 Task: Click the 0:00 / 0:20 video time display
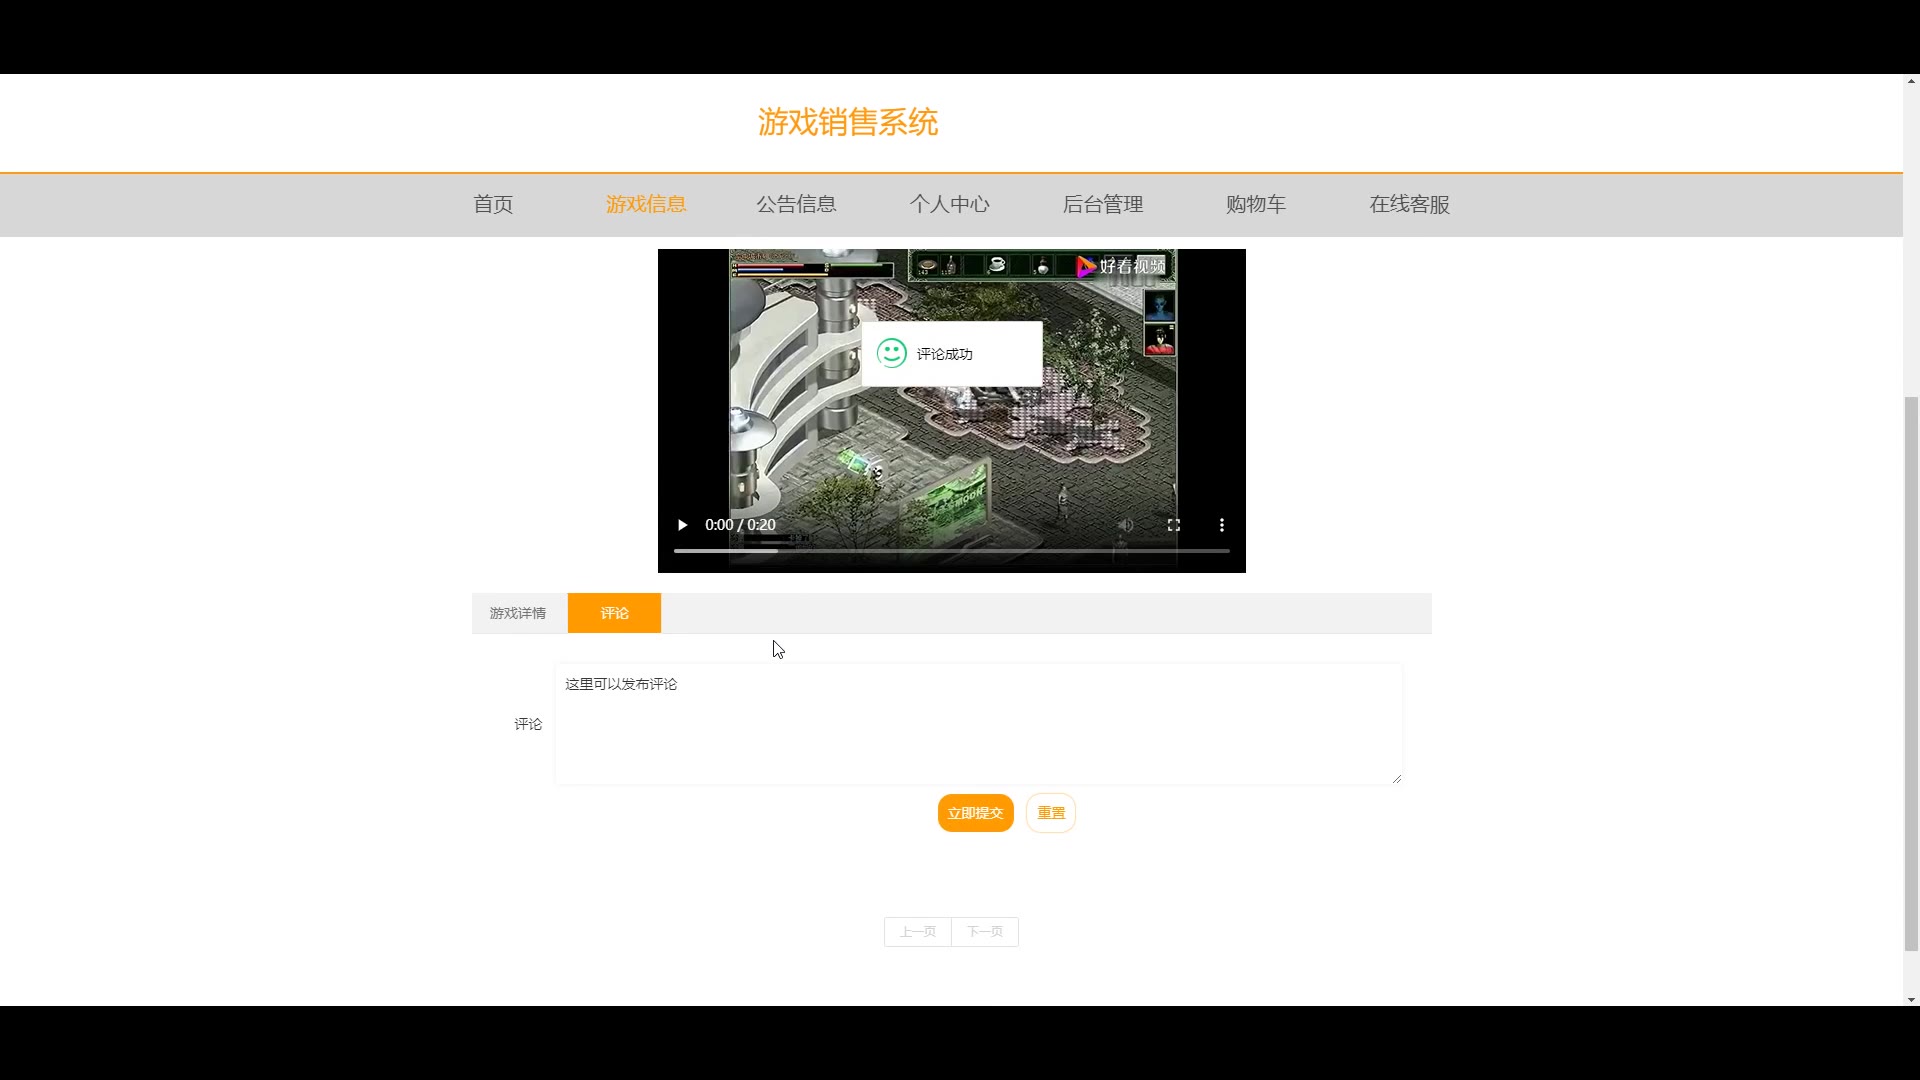tap(740, 525)
